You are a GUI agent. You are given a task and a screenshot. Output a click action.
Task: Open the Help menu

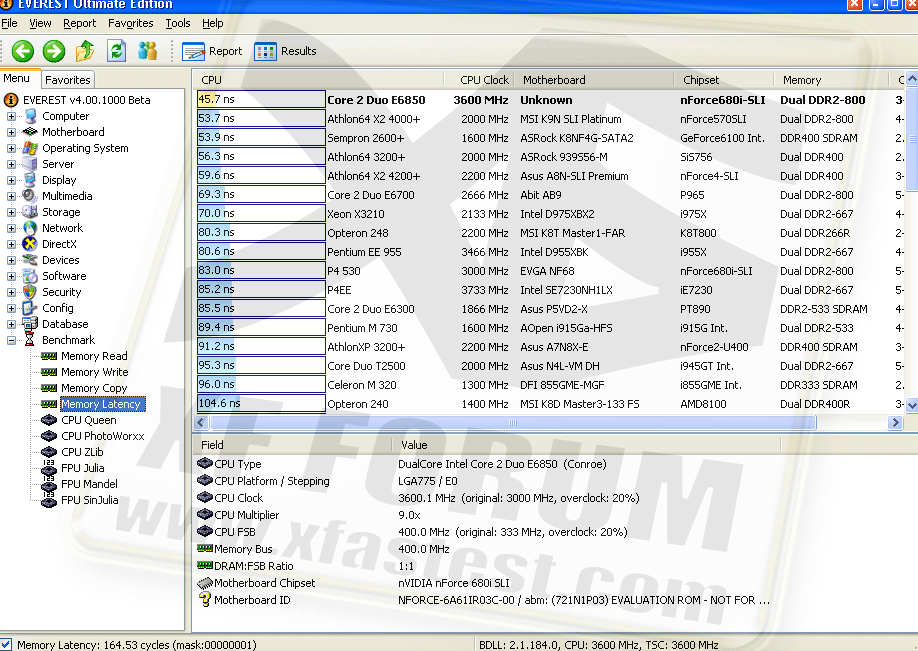[x=213, y=23]
